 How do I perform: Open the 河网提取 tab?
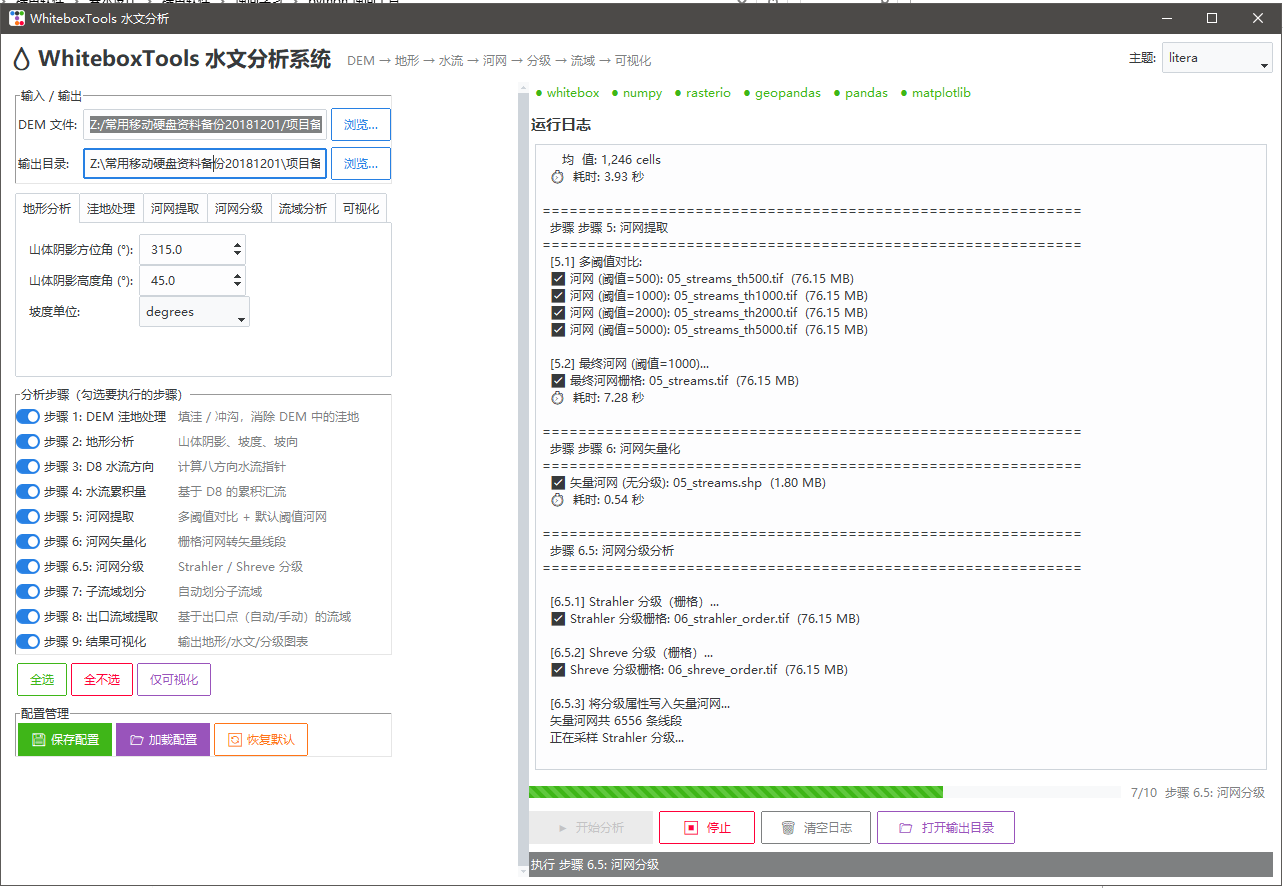(x=175, y=209)
